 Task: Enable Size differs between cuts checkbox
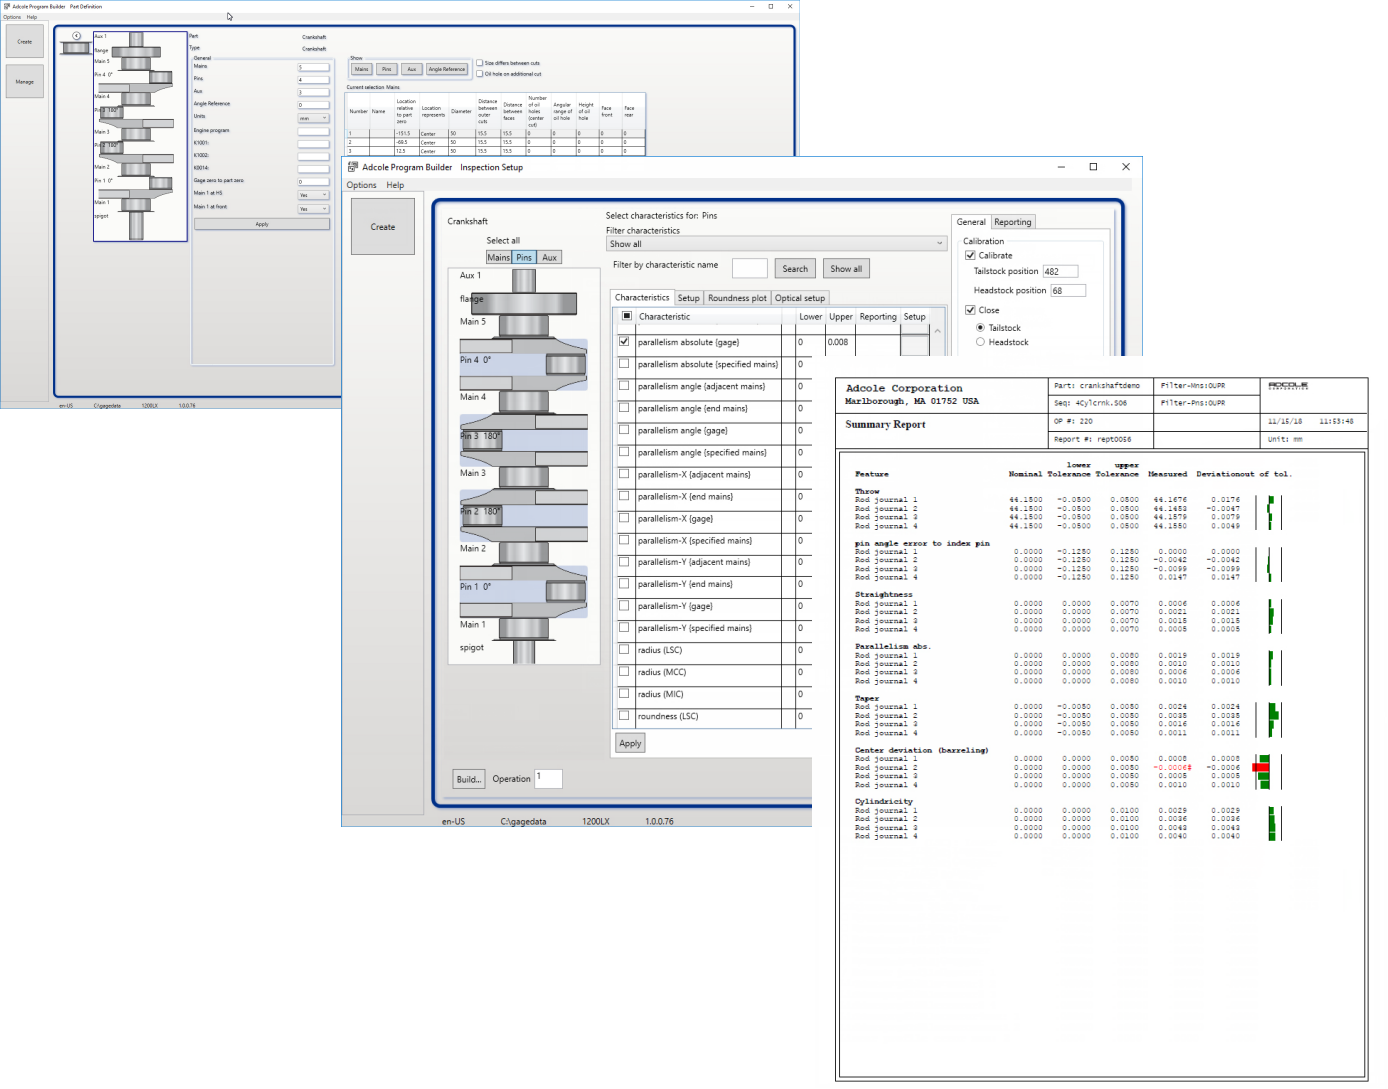pos(480,63)
